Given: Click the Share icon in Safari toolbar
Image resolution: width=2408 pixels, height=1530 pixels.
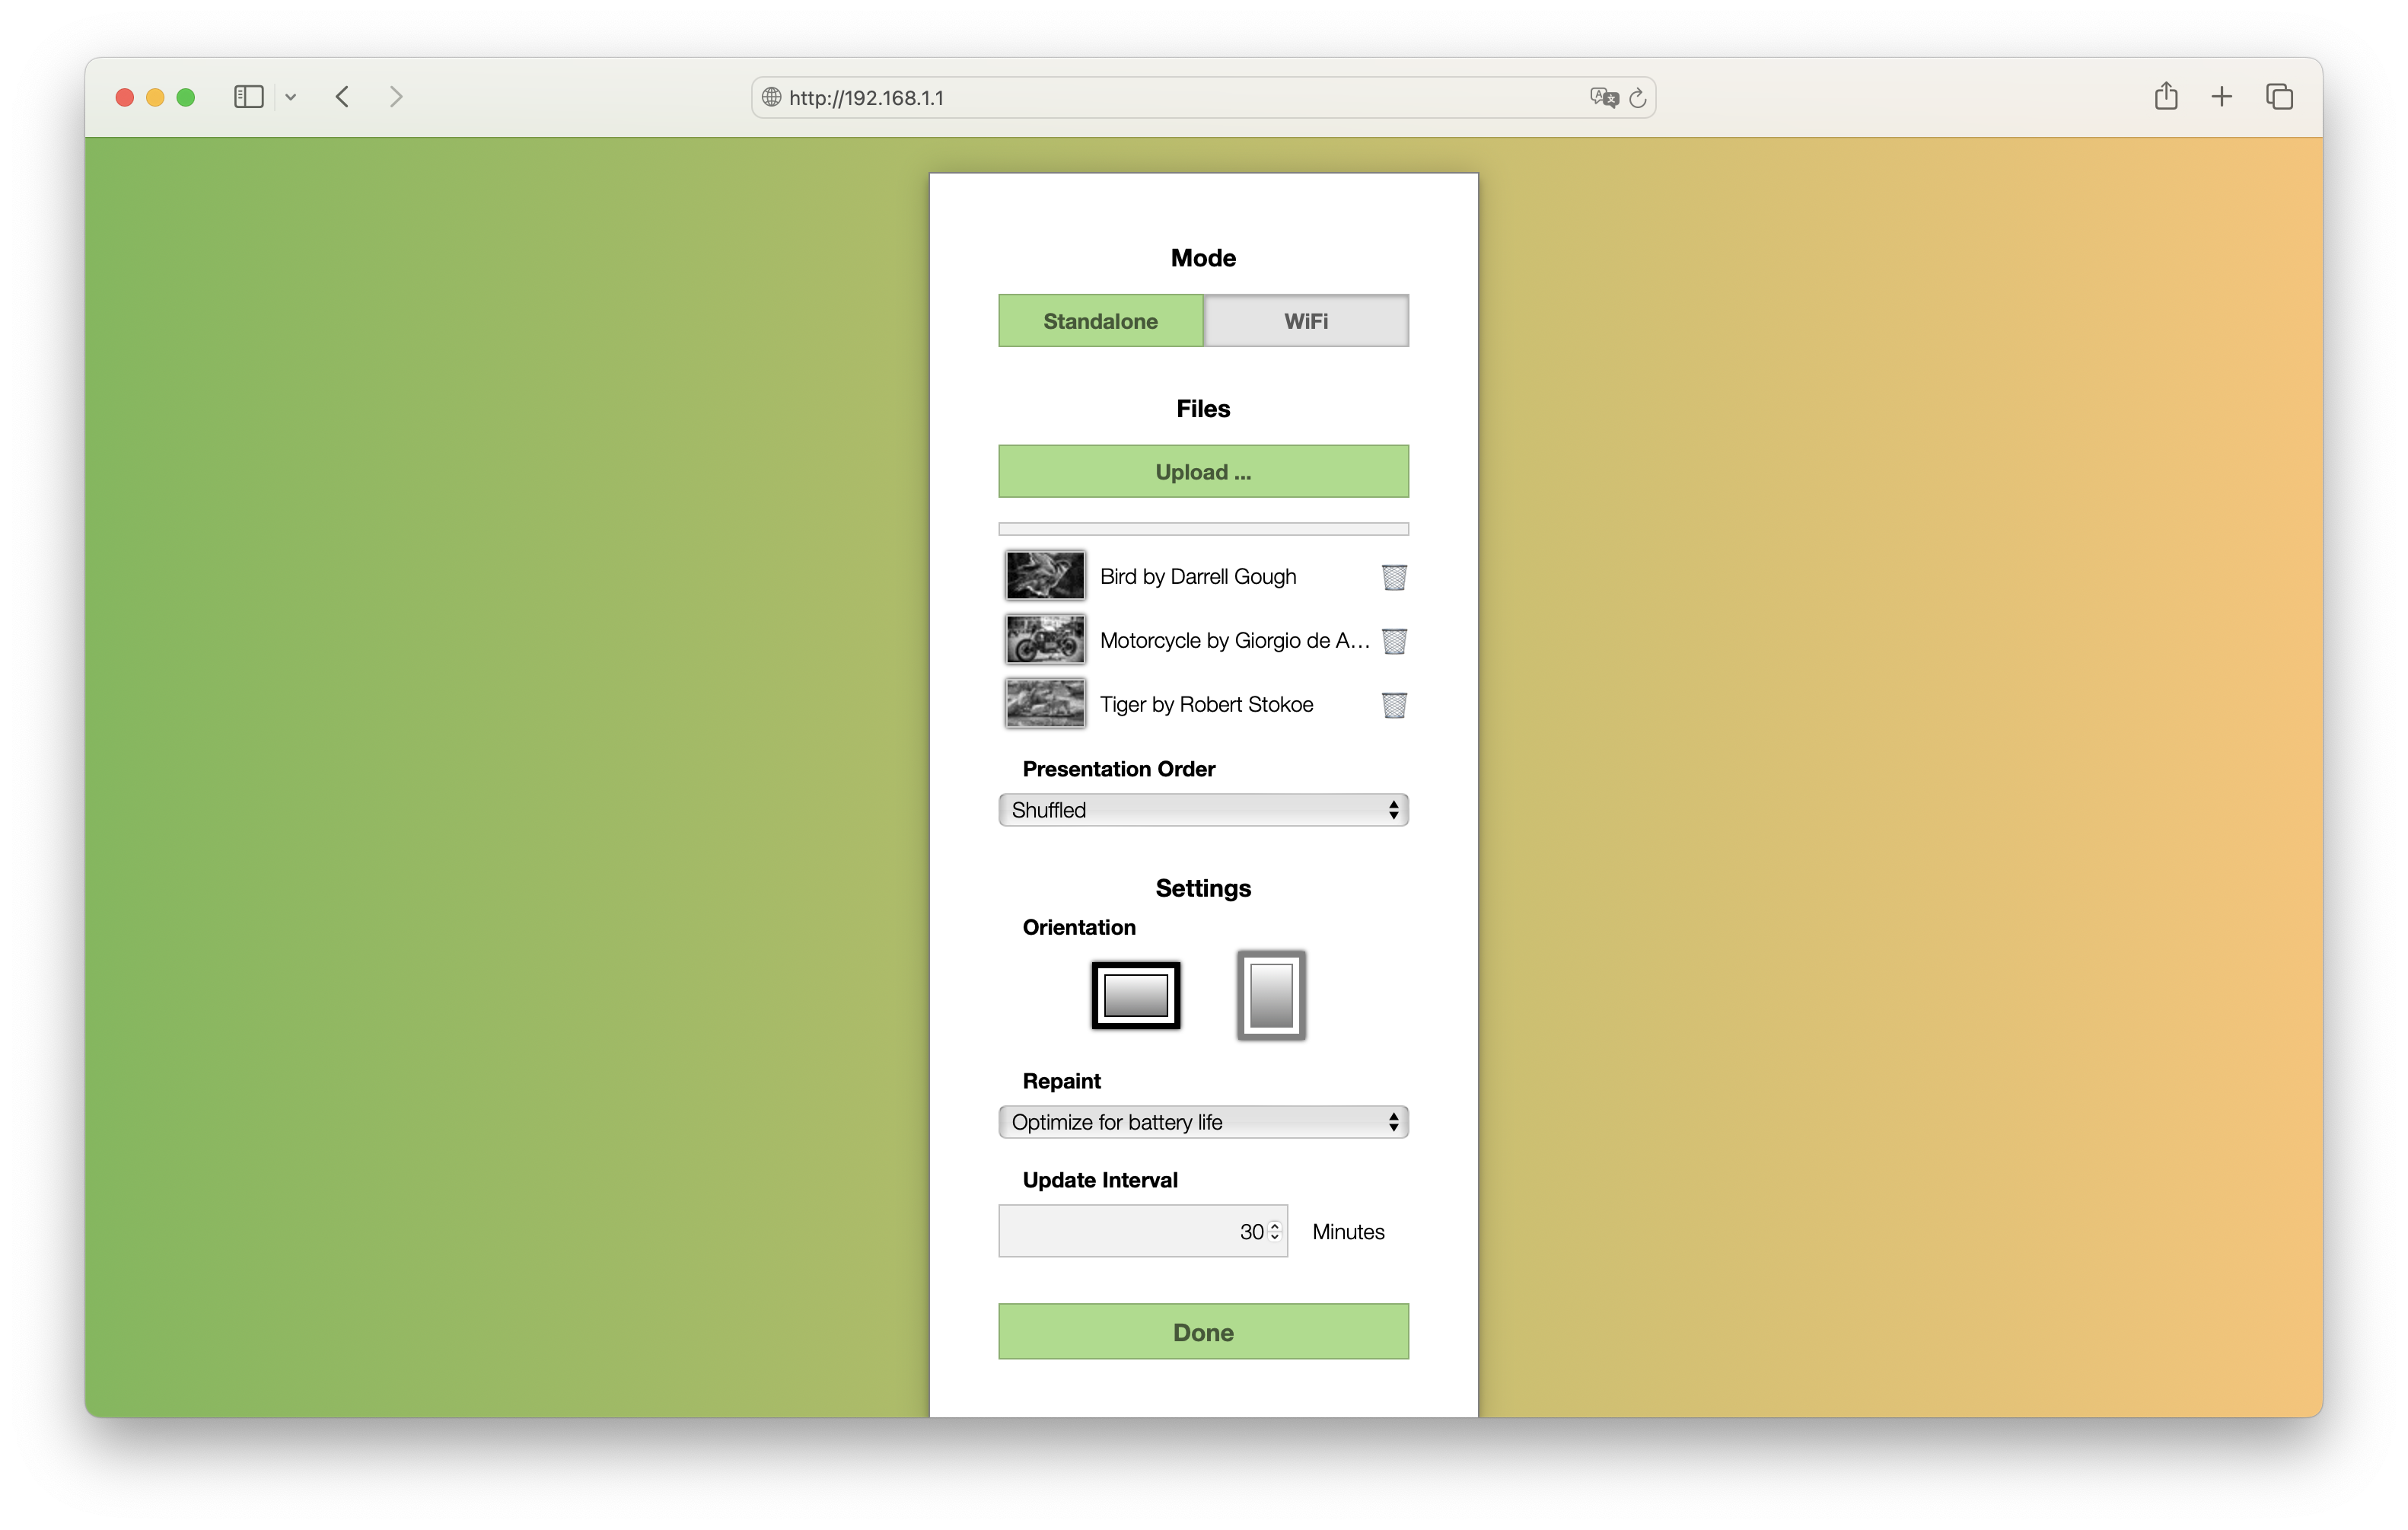Looking at the screenshot, I should (2165, 97).
